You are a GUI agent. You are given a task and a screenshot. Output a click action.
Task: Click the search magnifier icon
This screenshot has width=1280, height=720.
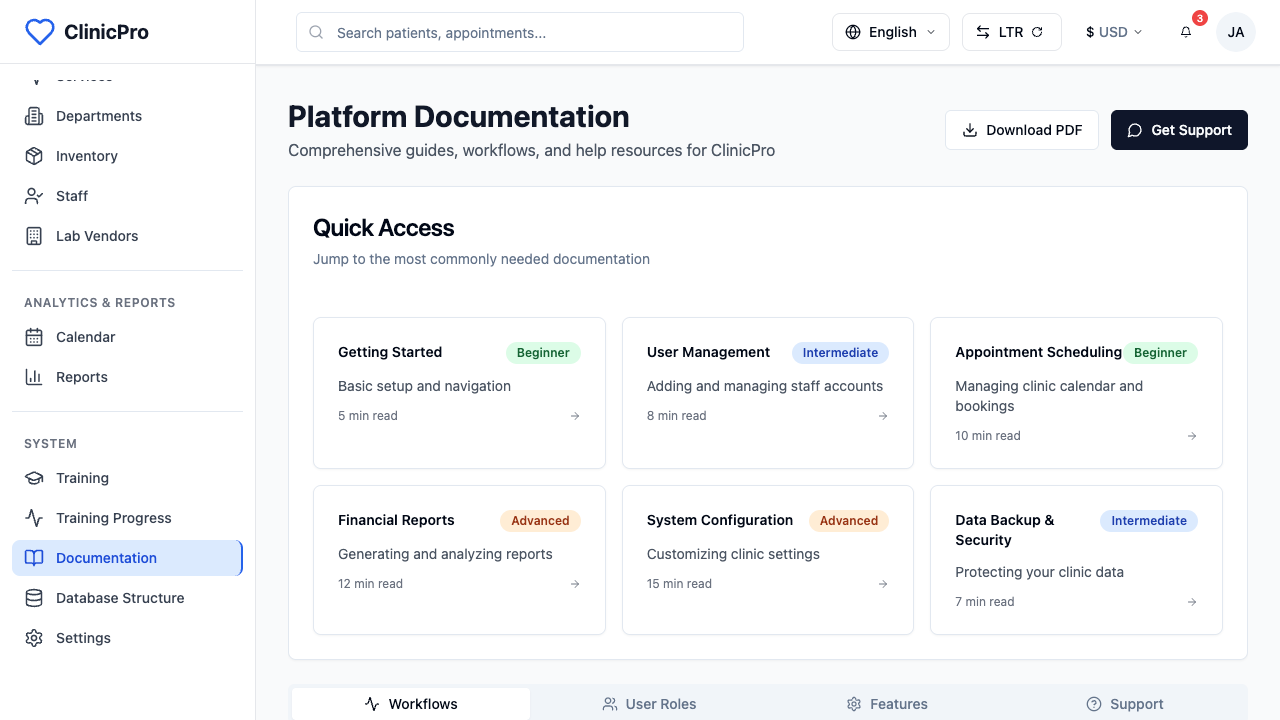pos(316,32)
